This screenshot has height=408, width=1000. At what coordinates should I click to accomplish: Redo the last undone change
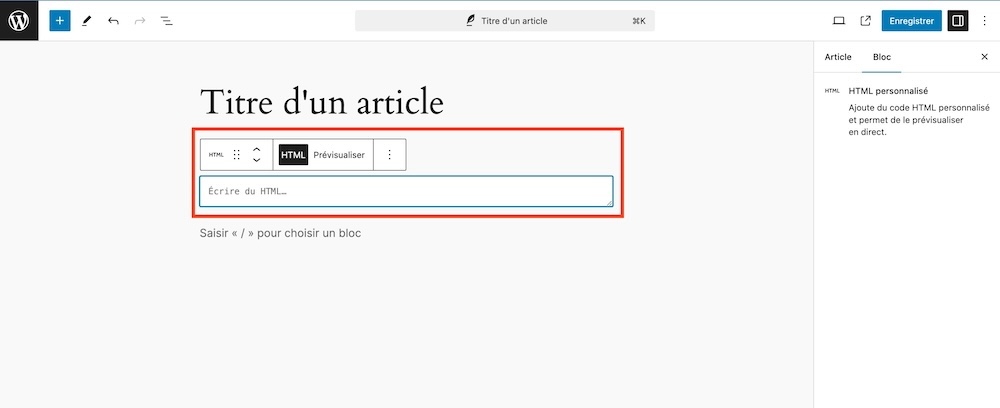pos(140,21)
